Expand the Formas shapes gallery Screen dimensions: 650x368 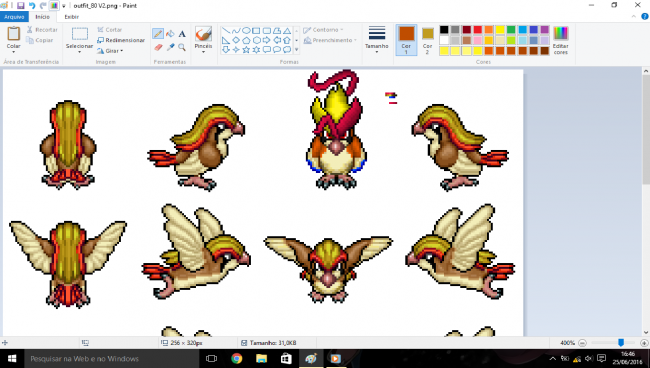click(x=296, y=50)
